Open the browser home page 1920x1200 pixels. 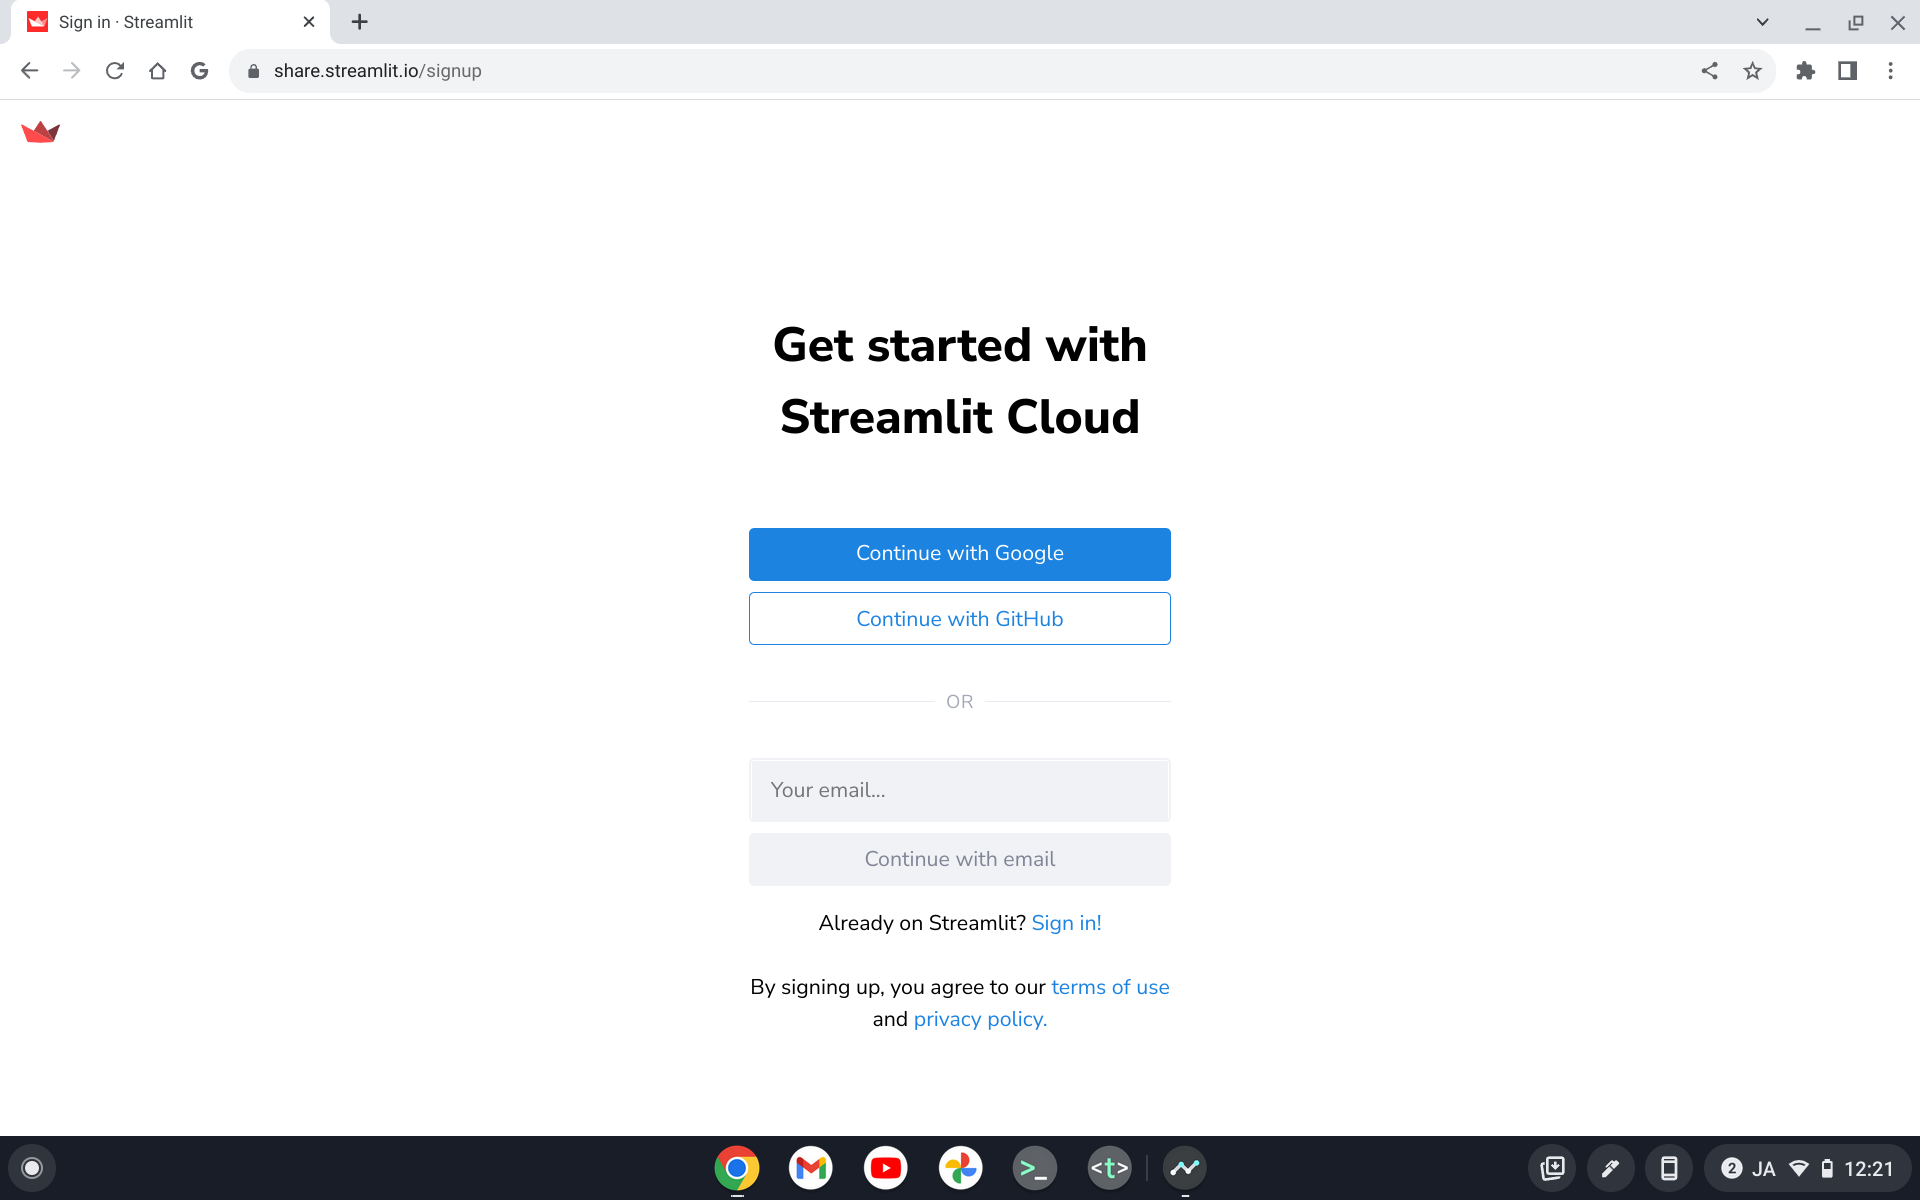click(157, 70)
